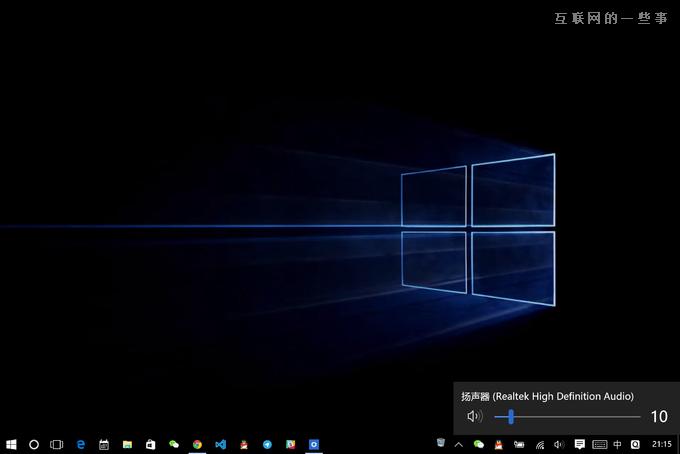The width and height of the screenshot is (680, 454).
Task: Open the clock showing 21:15
Action: 662,444
